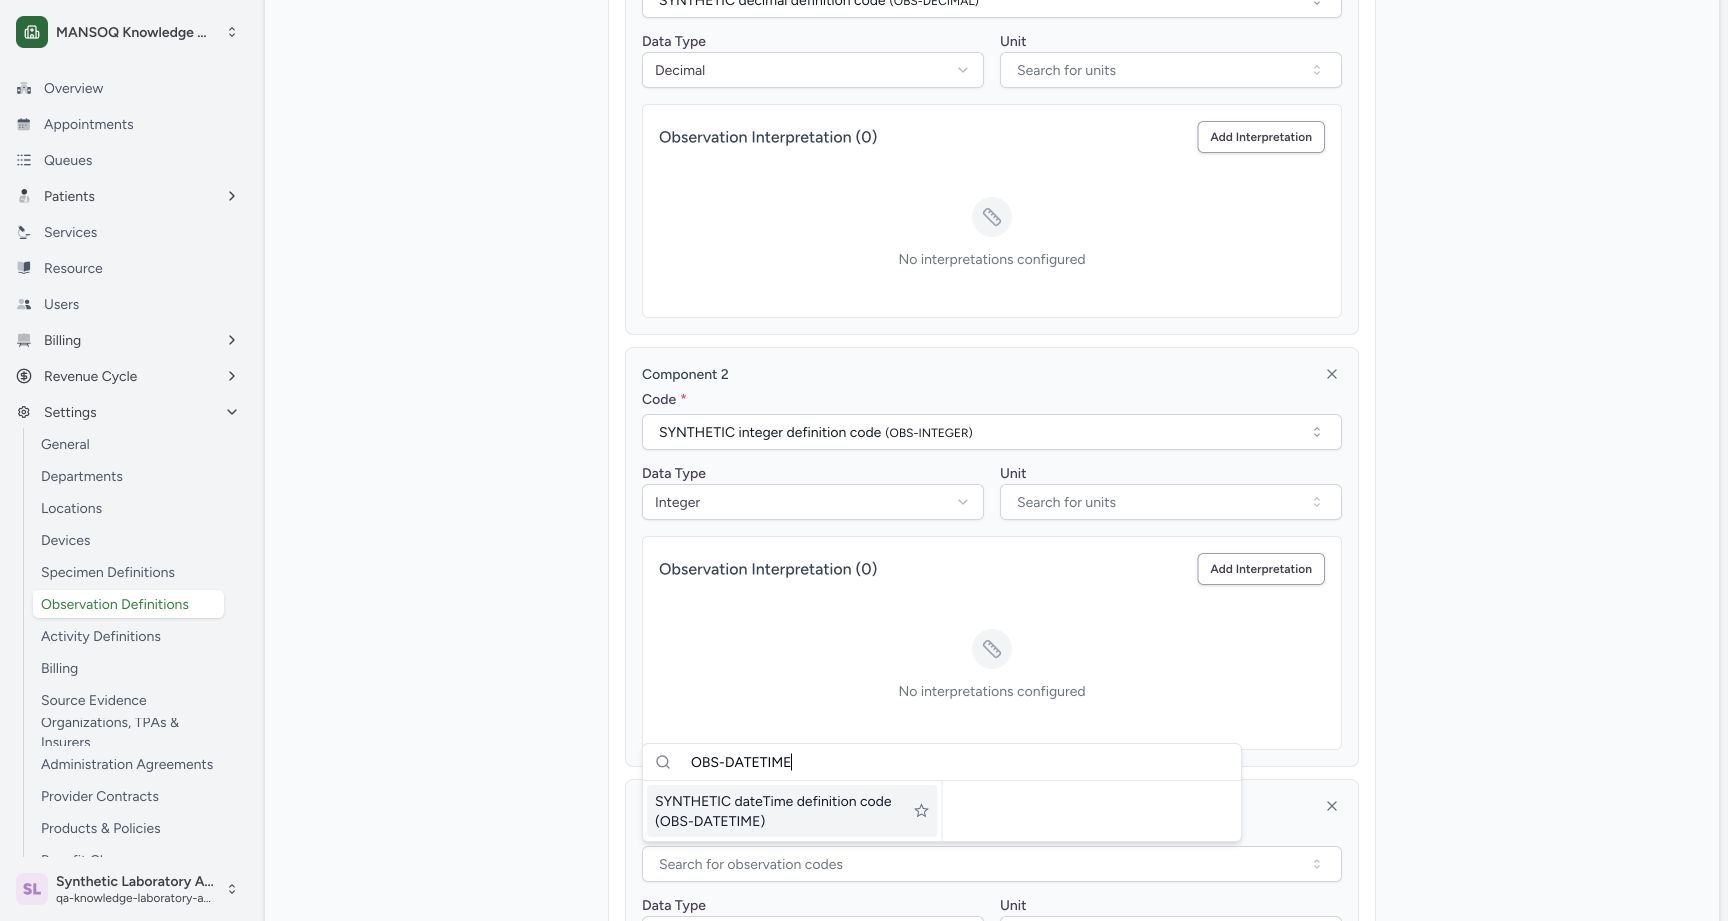Open Administration Agreements
Viewport: 1728px width, 921px height.
click(128, 764)
